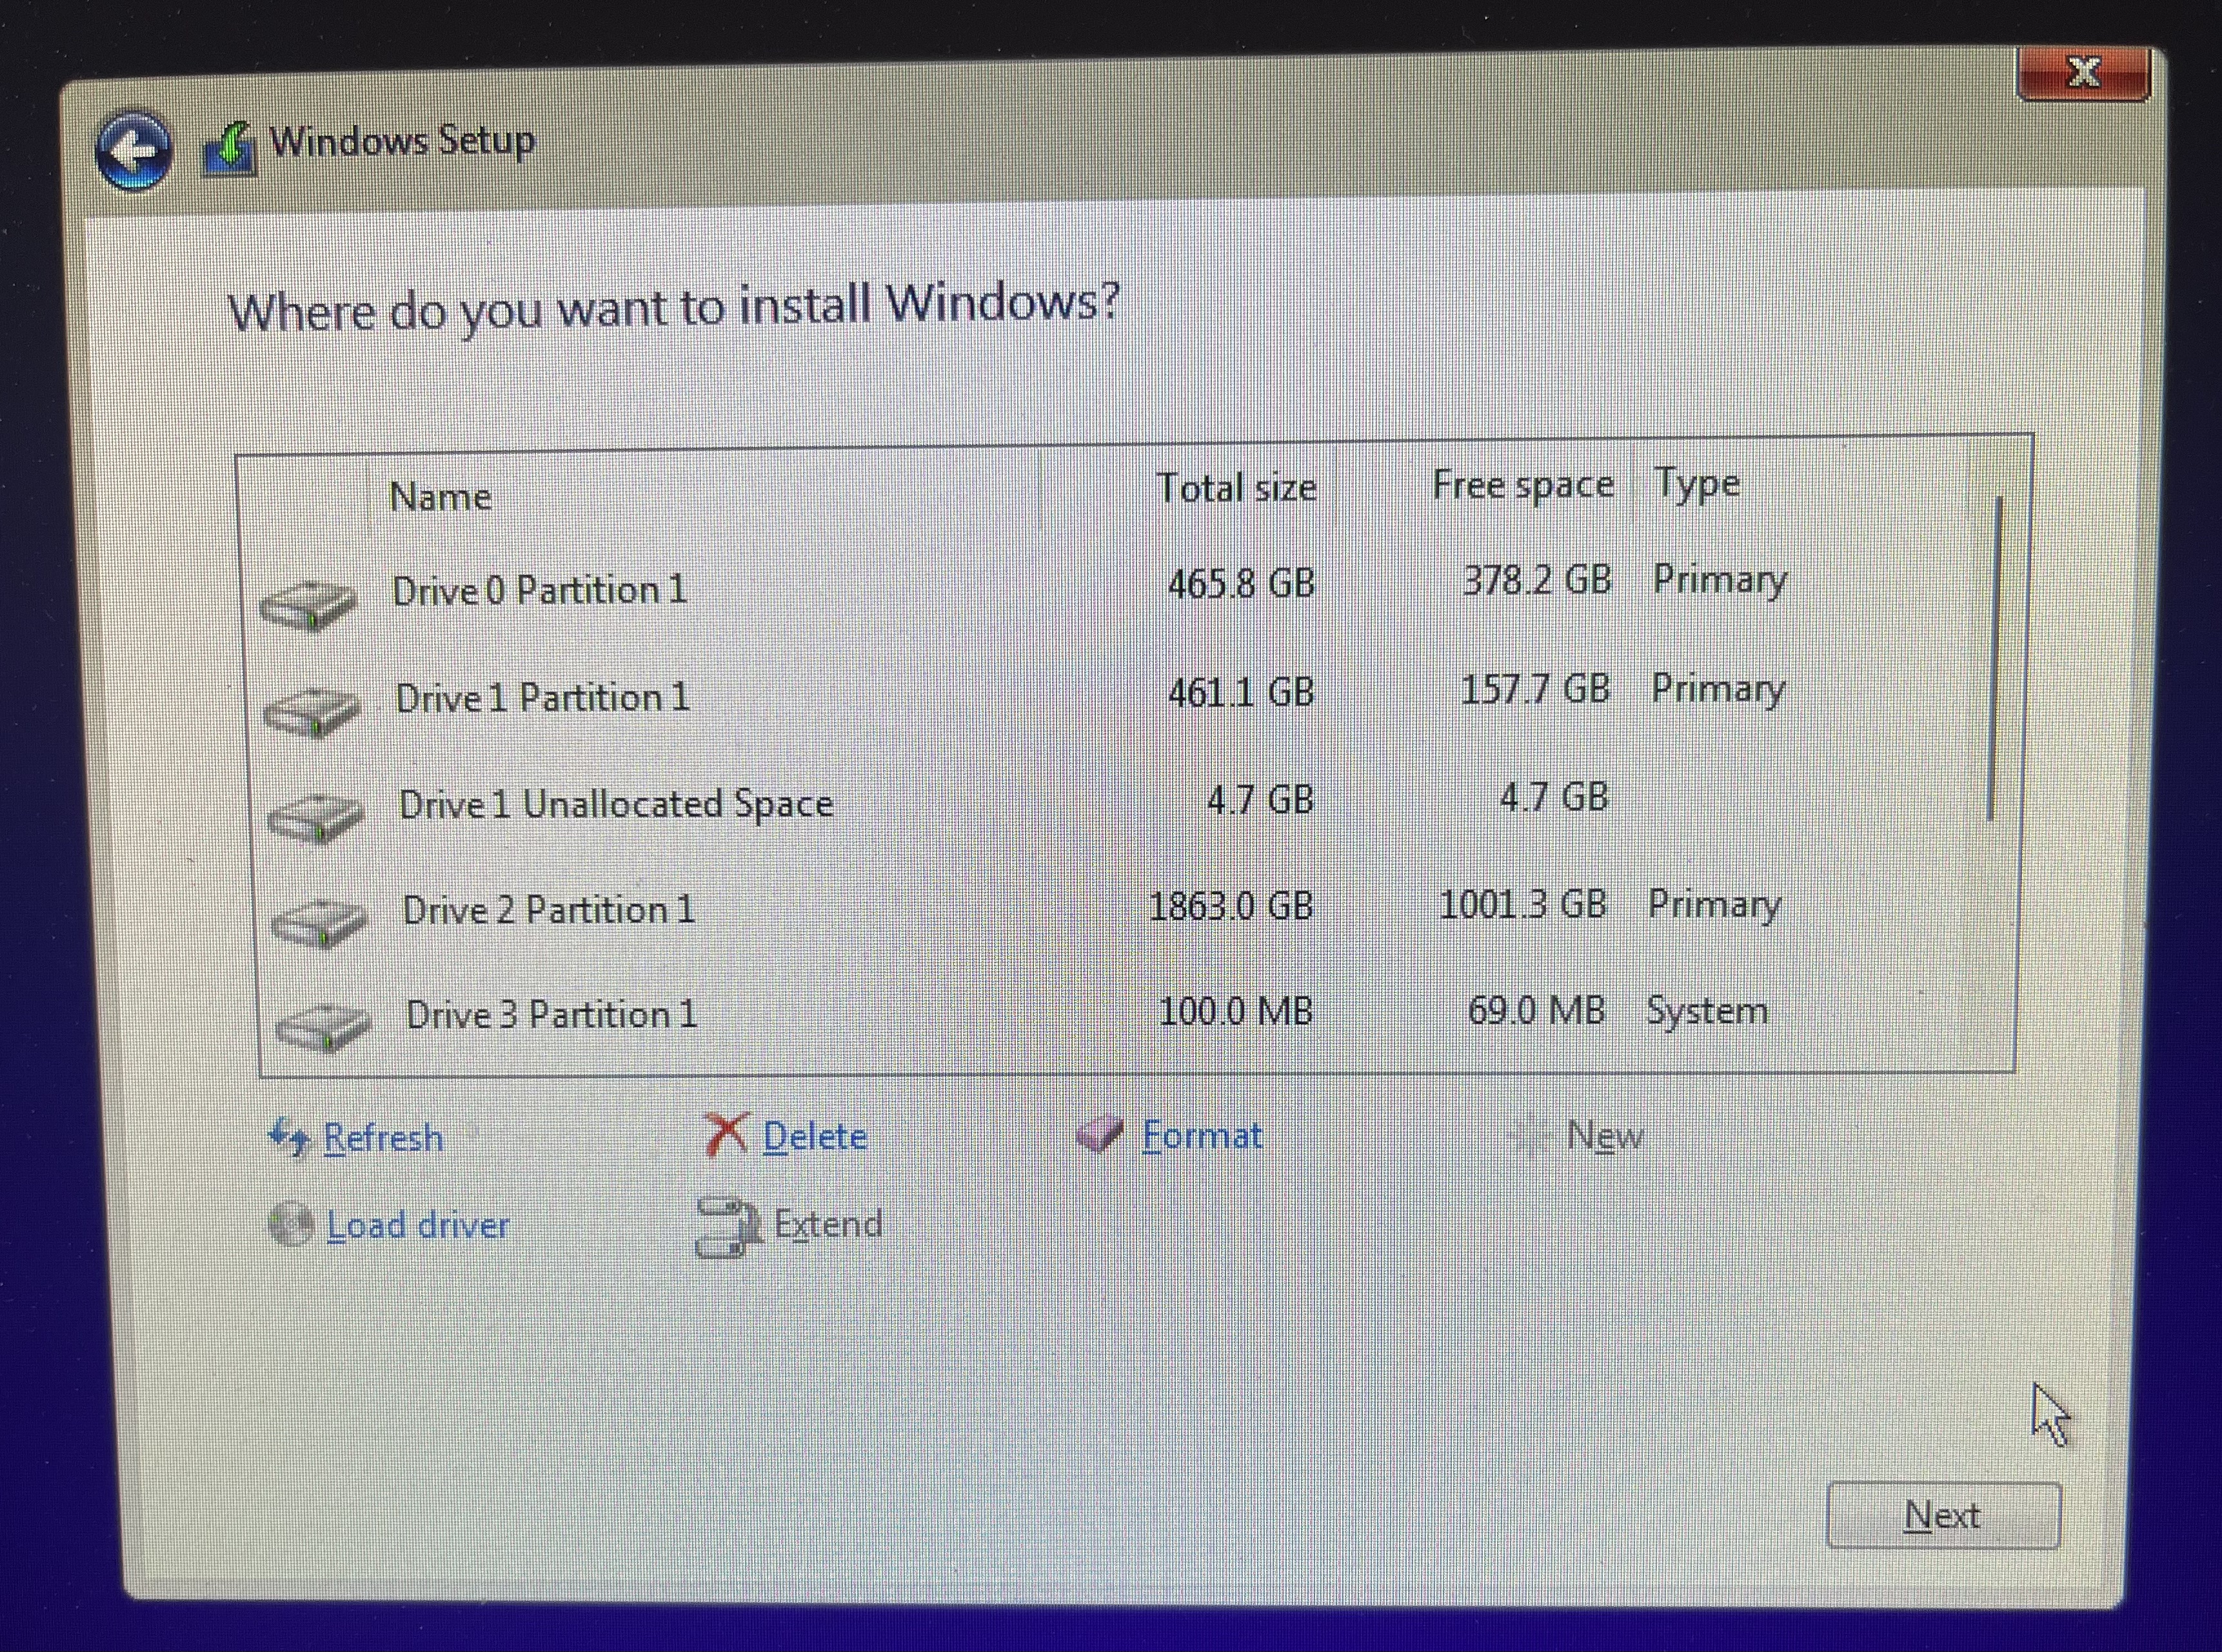The height and width of the screenshot is (1652, 2222).
Task: Click the pink eraser Format icon
Action: [1100, 1134]
